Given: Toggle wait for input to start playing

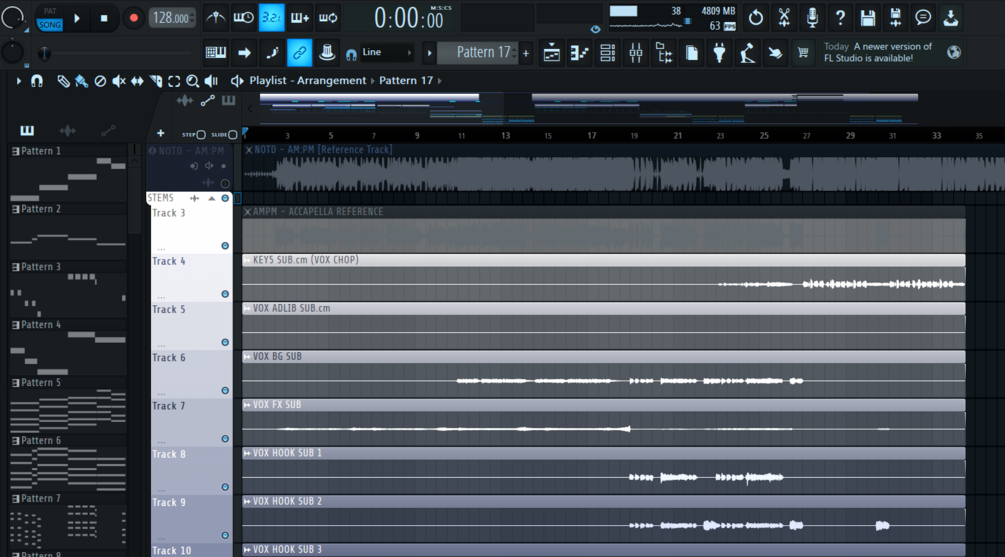Looking at the screenshot, I should click(x=243, y=18).
